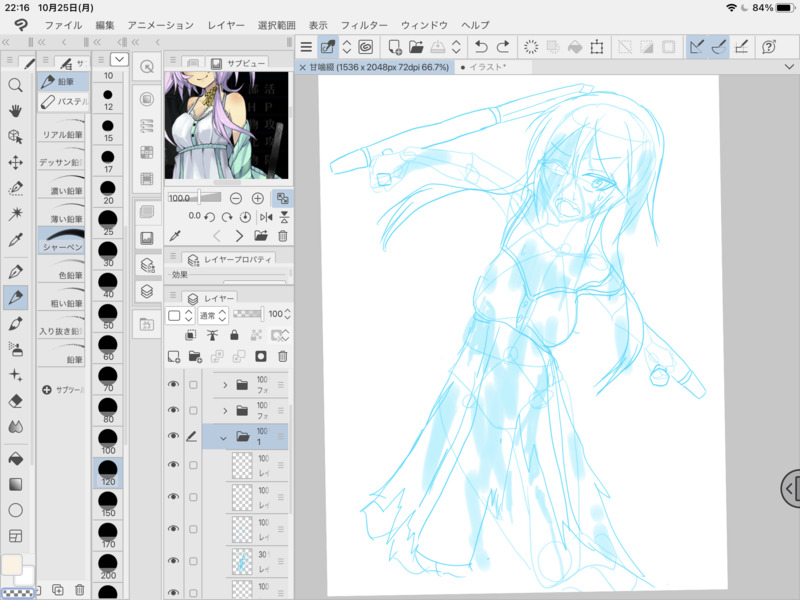Hide the first folder layer using its eye
The height and width of the screenshot is (600, 800).
(x=173, y=384)
